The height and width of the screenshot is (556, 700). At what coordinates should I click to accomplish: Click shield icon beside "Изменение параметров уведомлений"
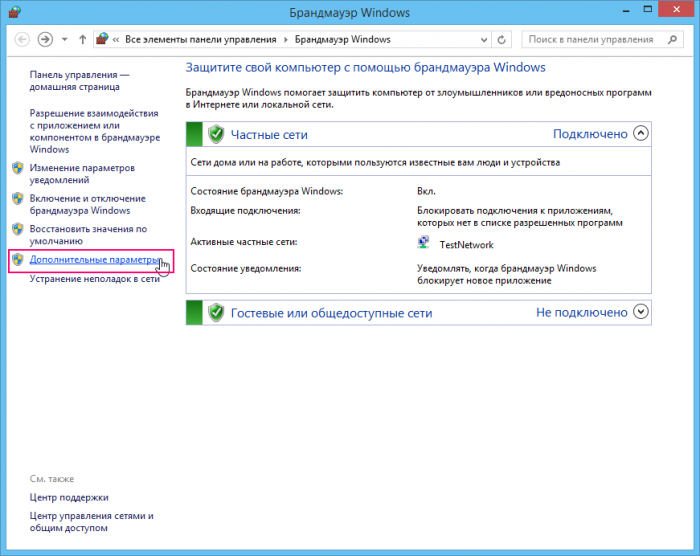pos(18,168)
